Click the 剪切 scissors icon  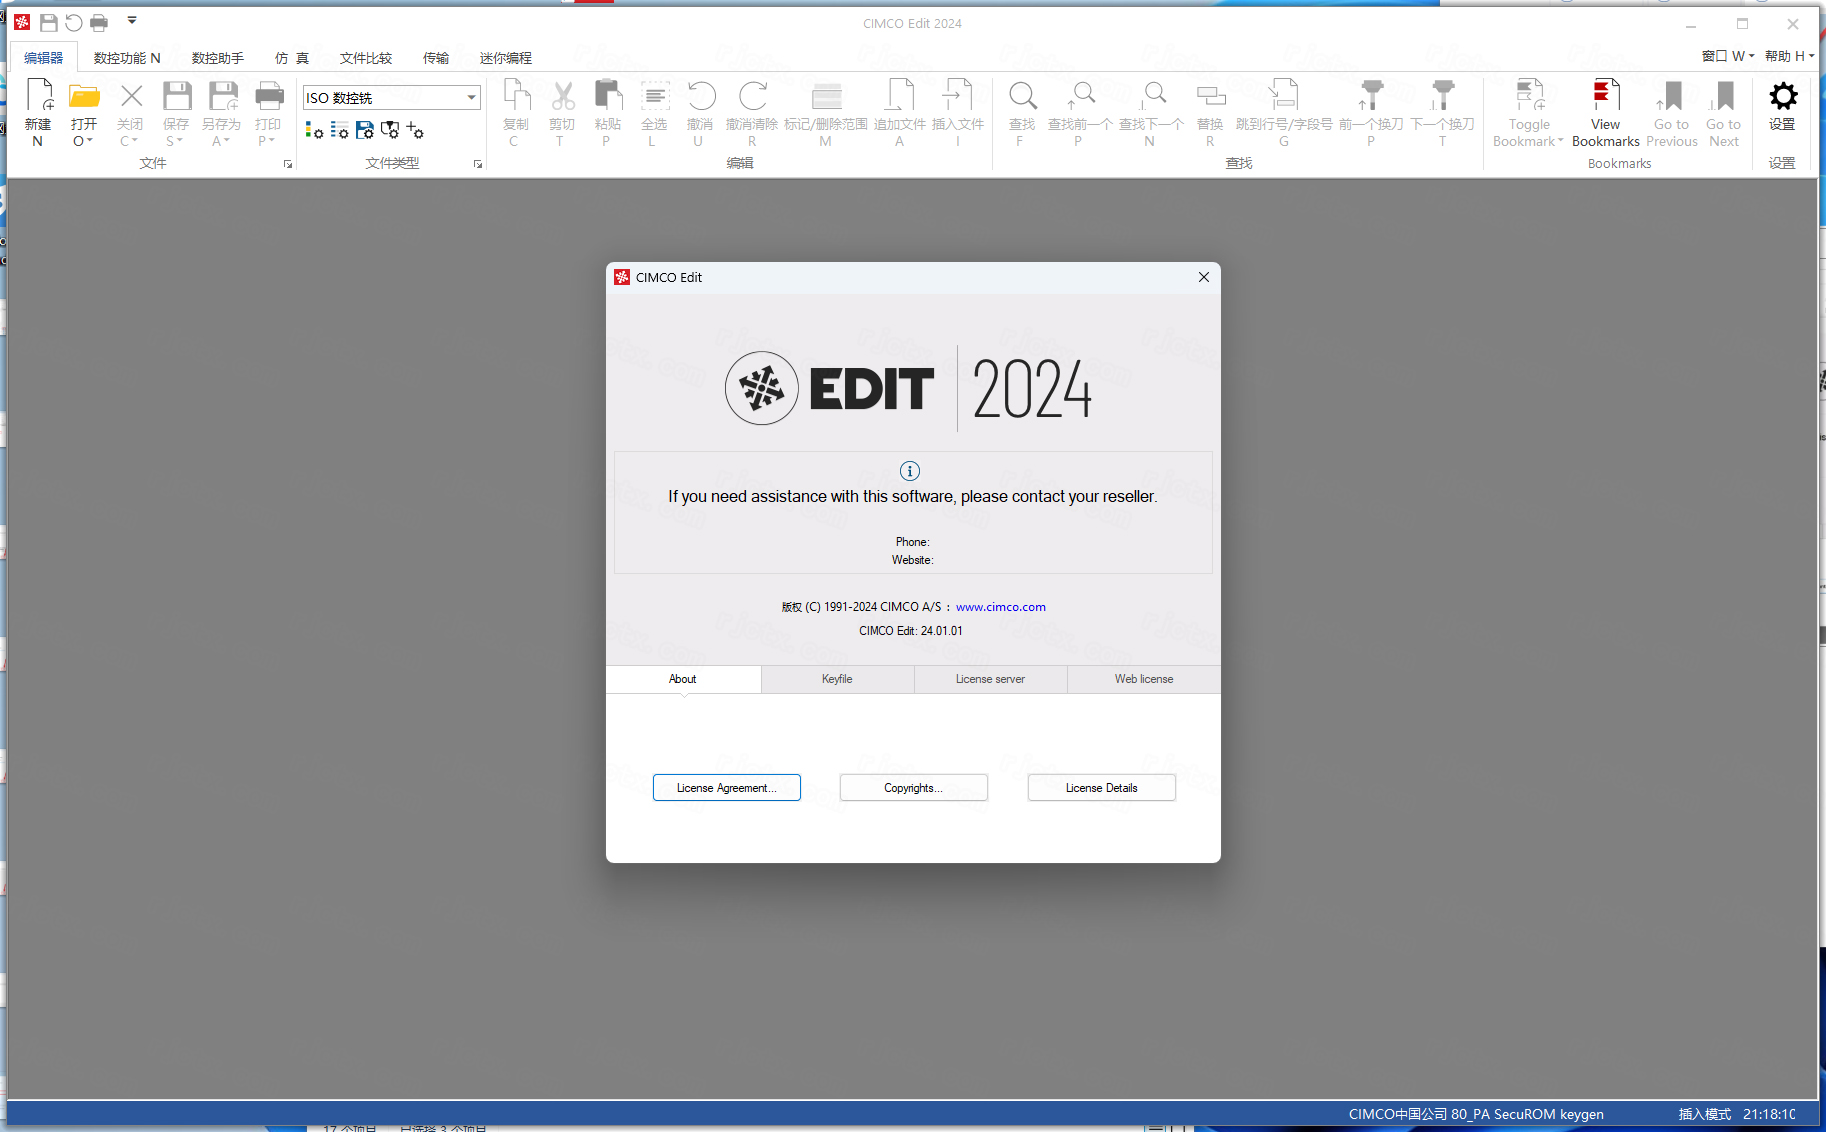coord(562,96)
